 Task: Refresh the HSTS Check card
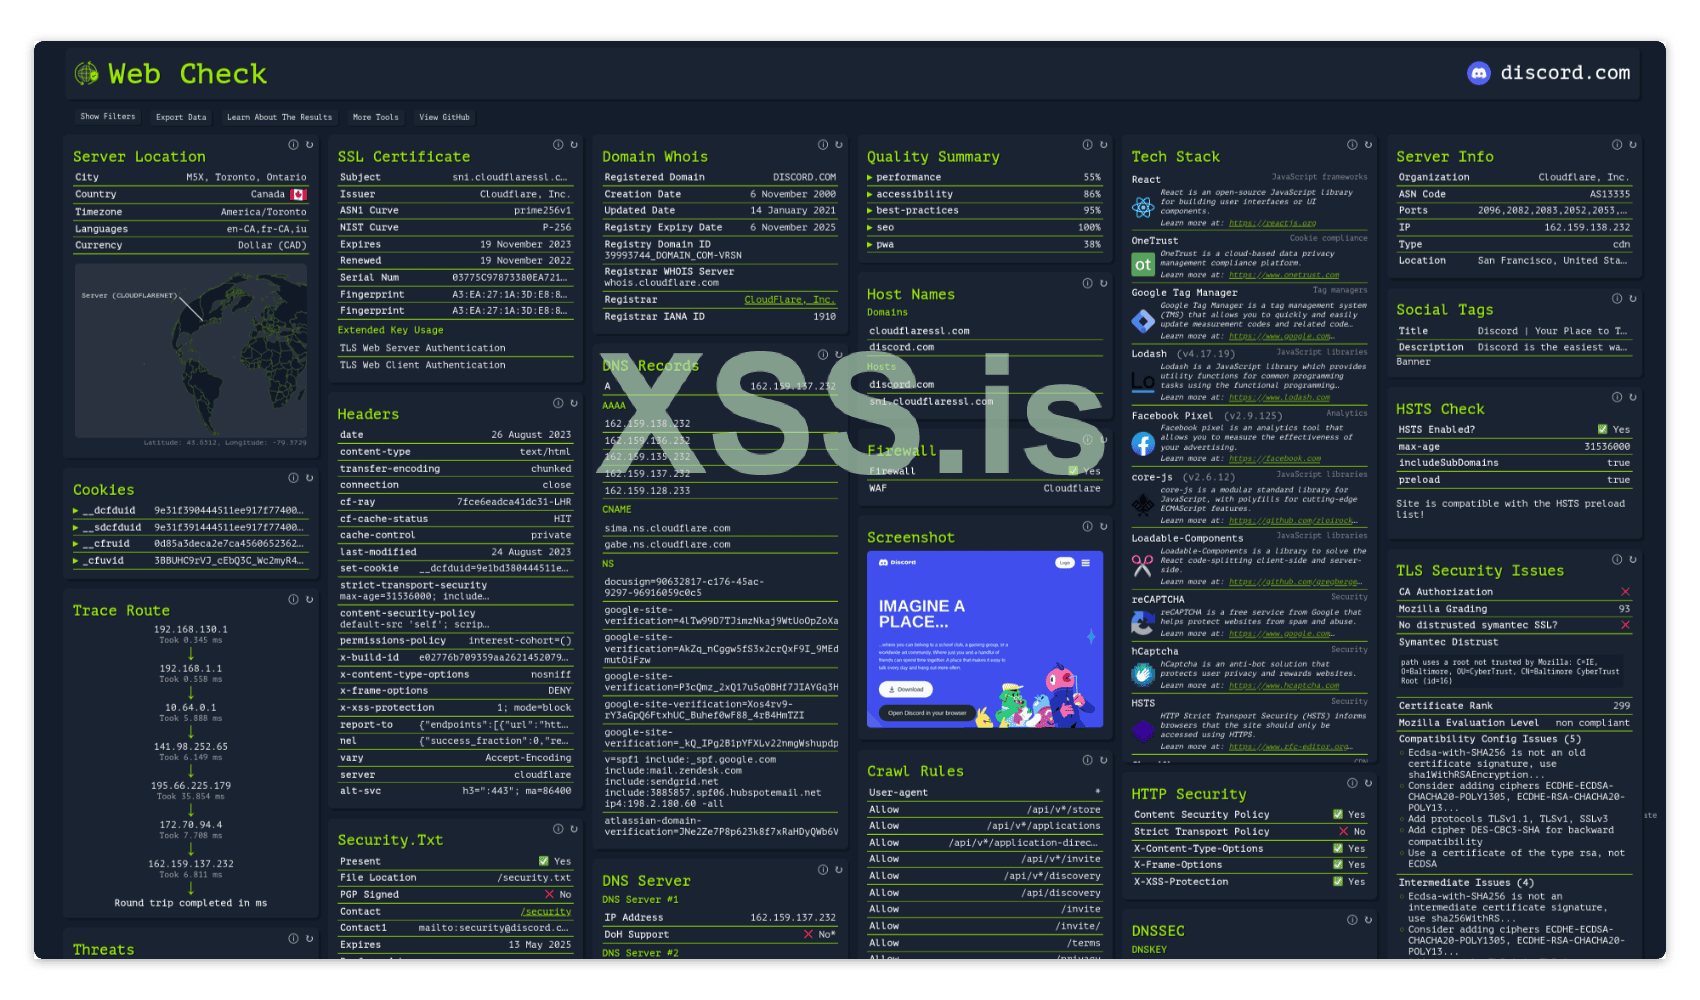(1633, 397)
